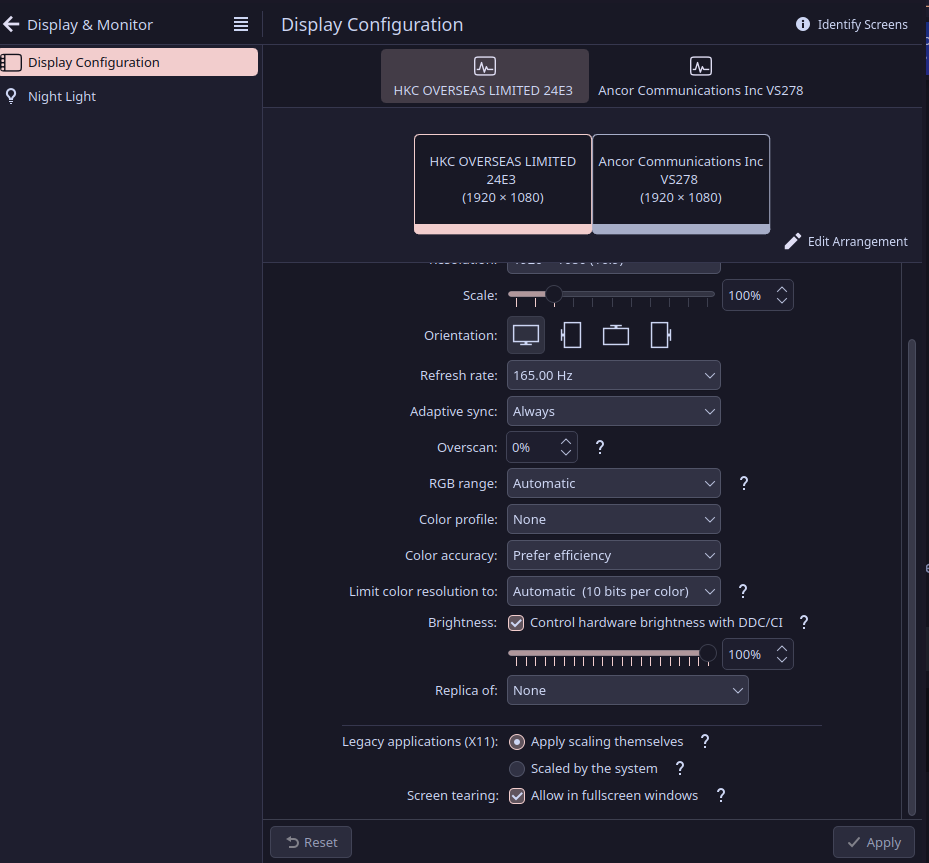This screenshot has width=929, height=863.
Task: Open Limit color resolution dropdown
Action: (614, 591)
